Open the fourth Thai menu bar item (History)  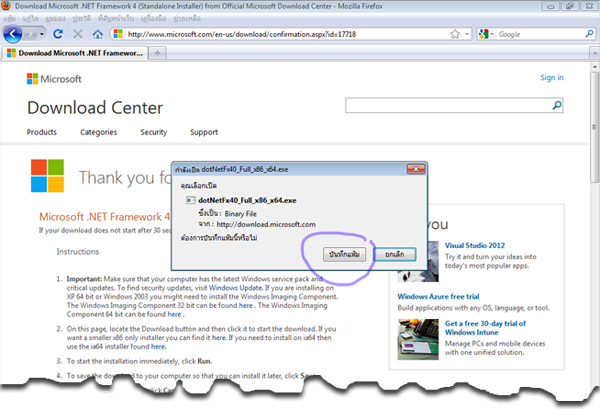(x=82, y=18)
